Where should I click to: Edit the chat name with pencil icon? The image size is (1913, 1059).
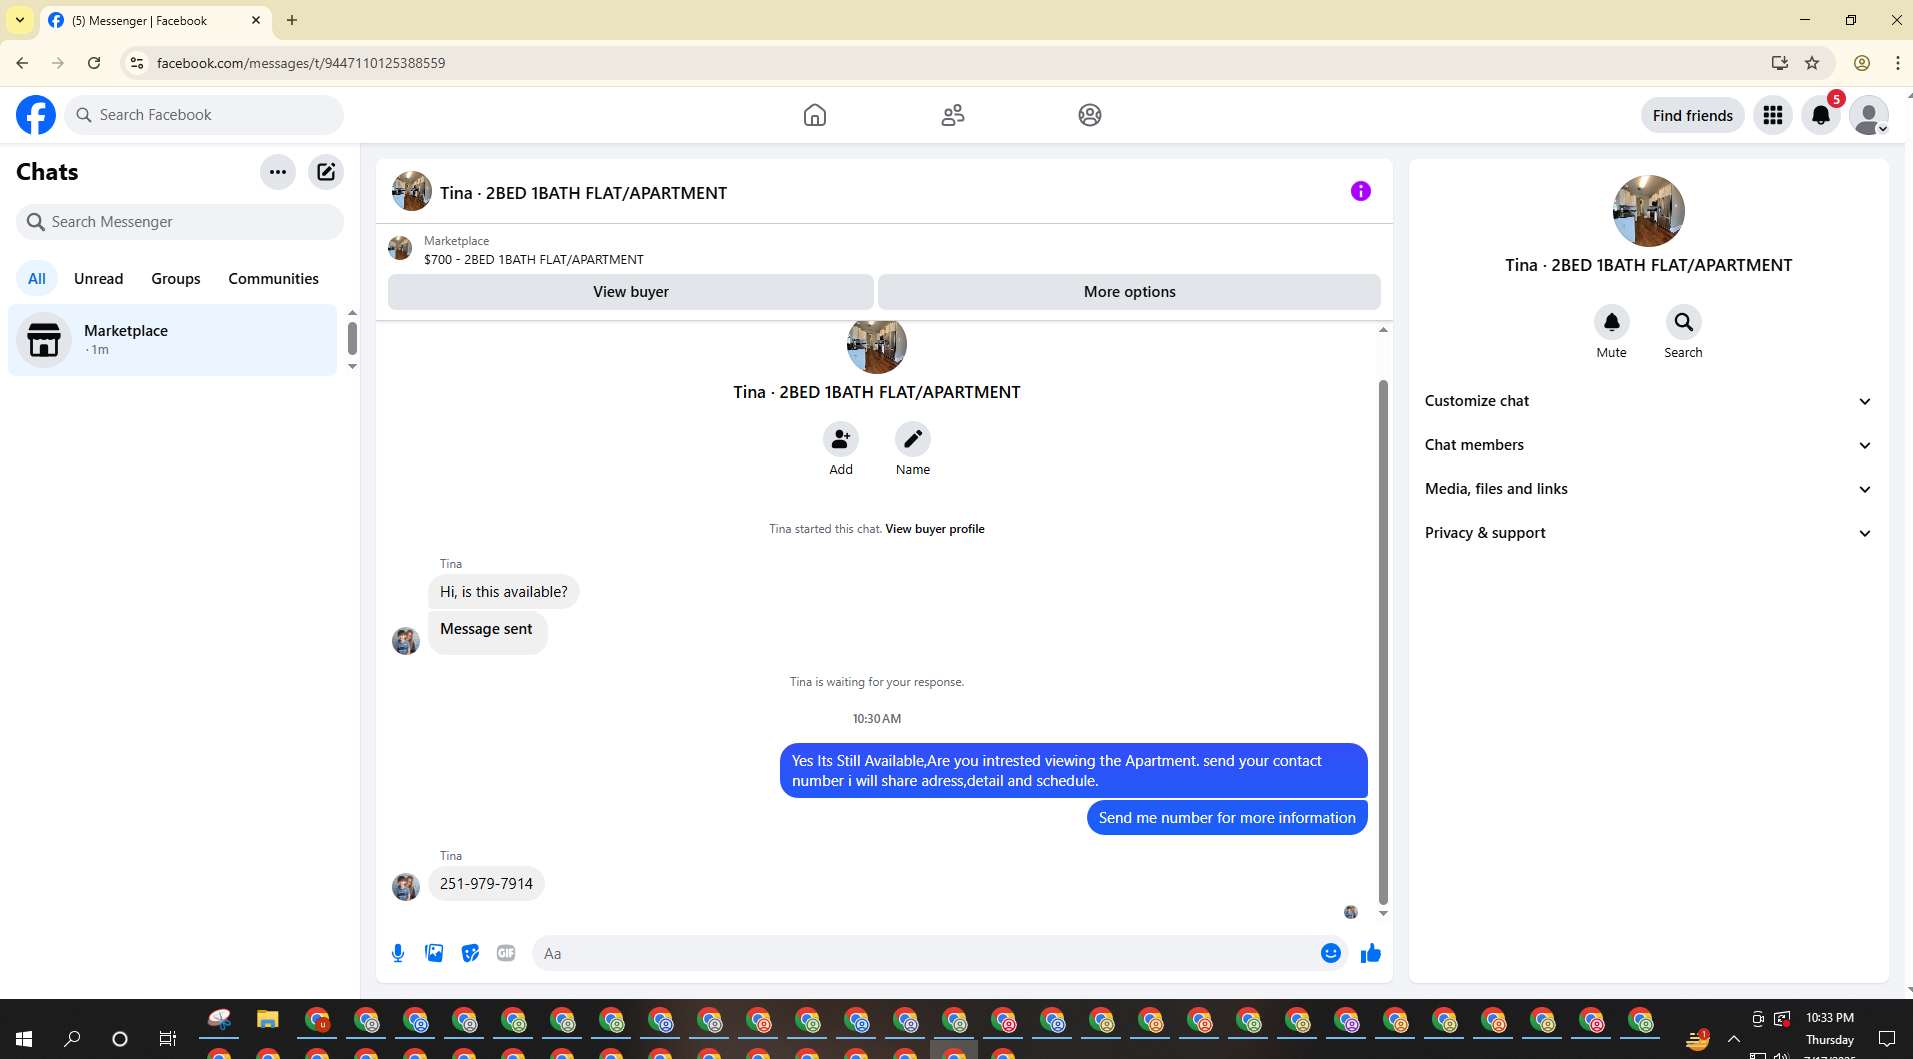[x=913, y=439]
